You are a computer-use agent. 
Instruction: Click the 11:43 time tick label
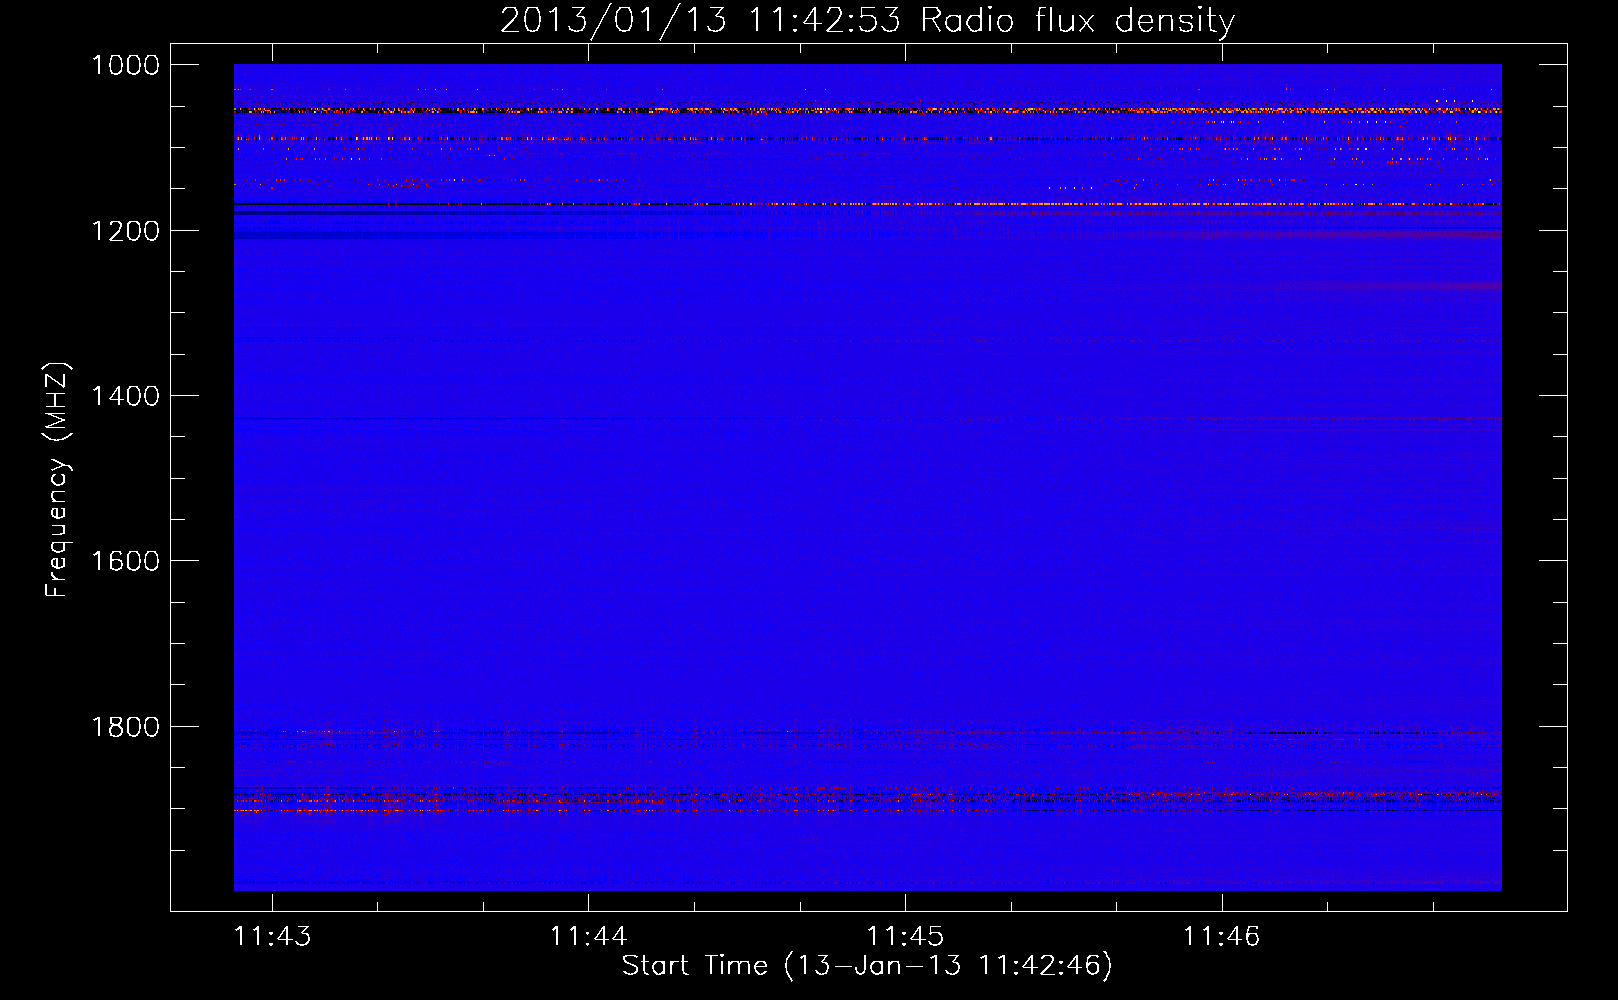coord(272,936)
